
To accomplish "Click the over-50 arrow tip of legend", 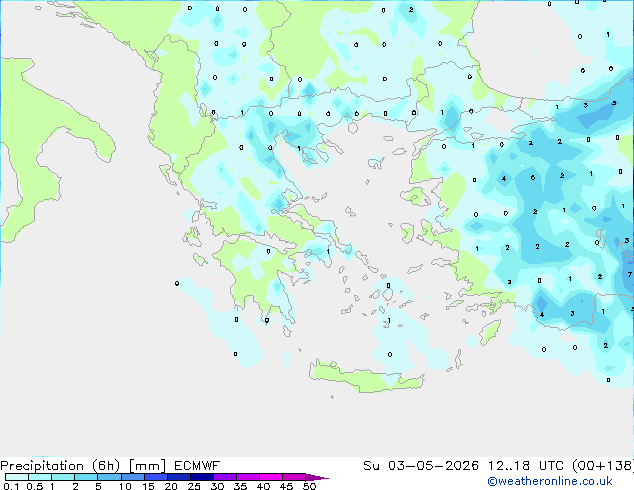I will point(317,477).
